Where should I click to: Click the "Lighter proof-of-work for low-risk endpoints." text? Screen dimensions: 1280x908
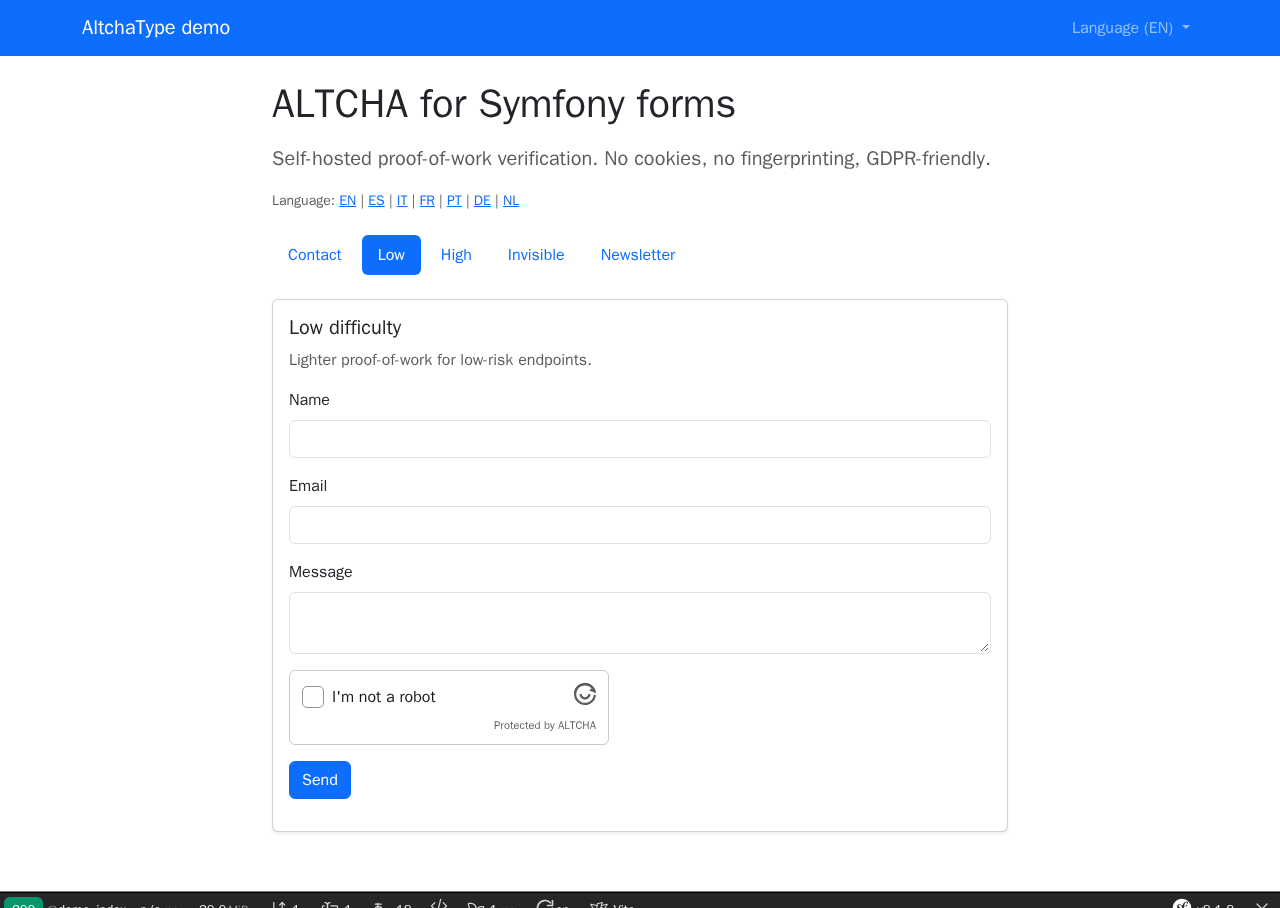pyautogui.click(x=440, y=360)
